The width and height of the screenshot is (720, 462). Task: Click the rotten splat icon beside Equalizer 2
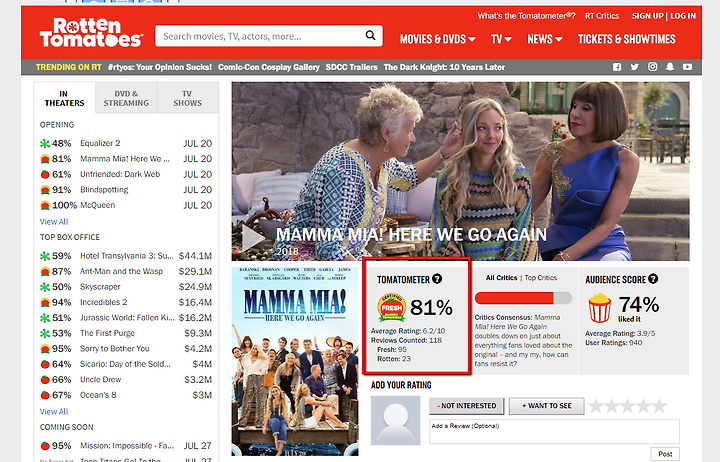45,143
